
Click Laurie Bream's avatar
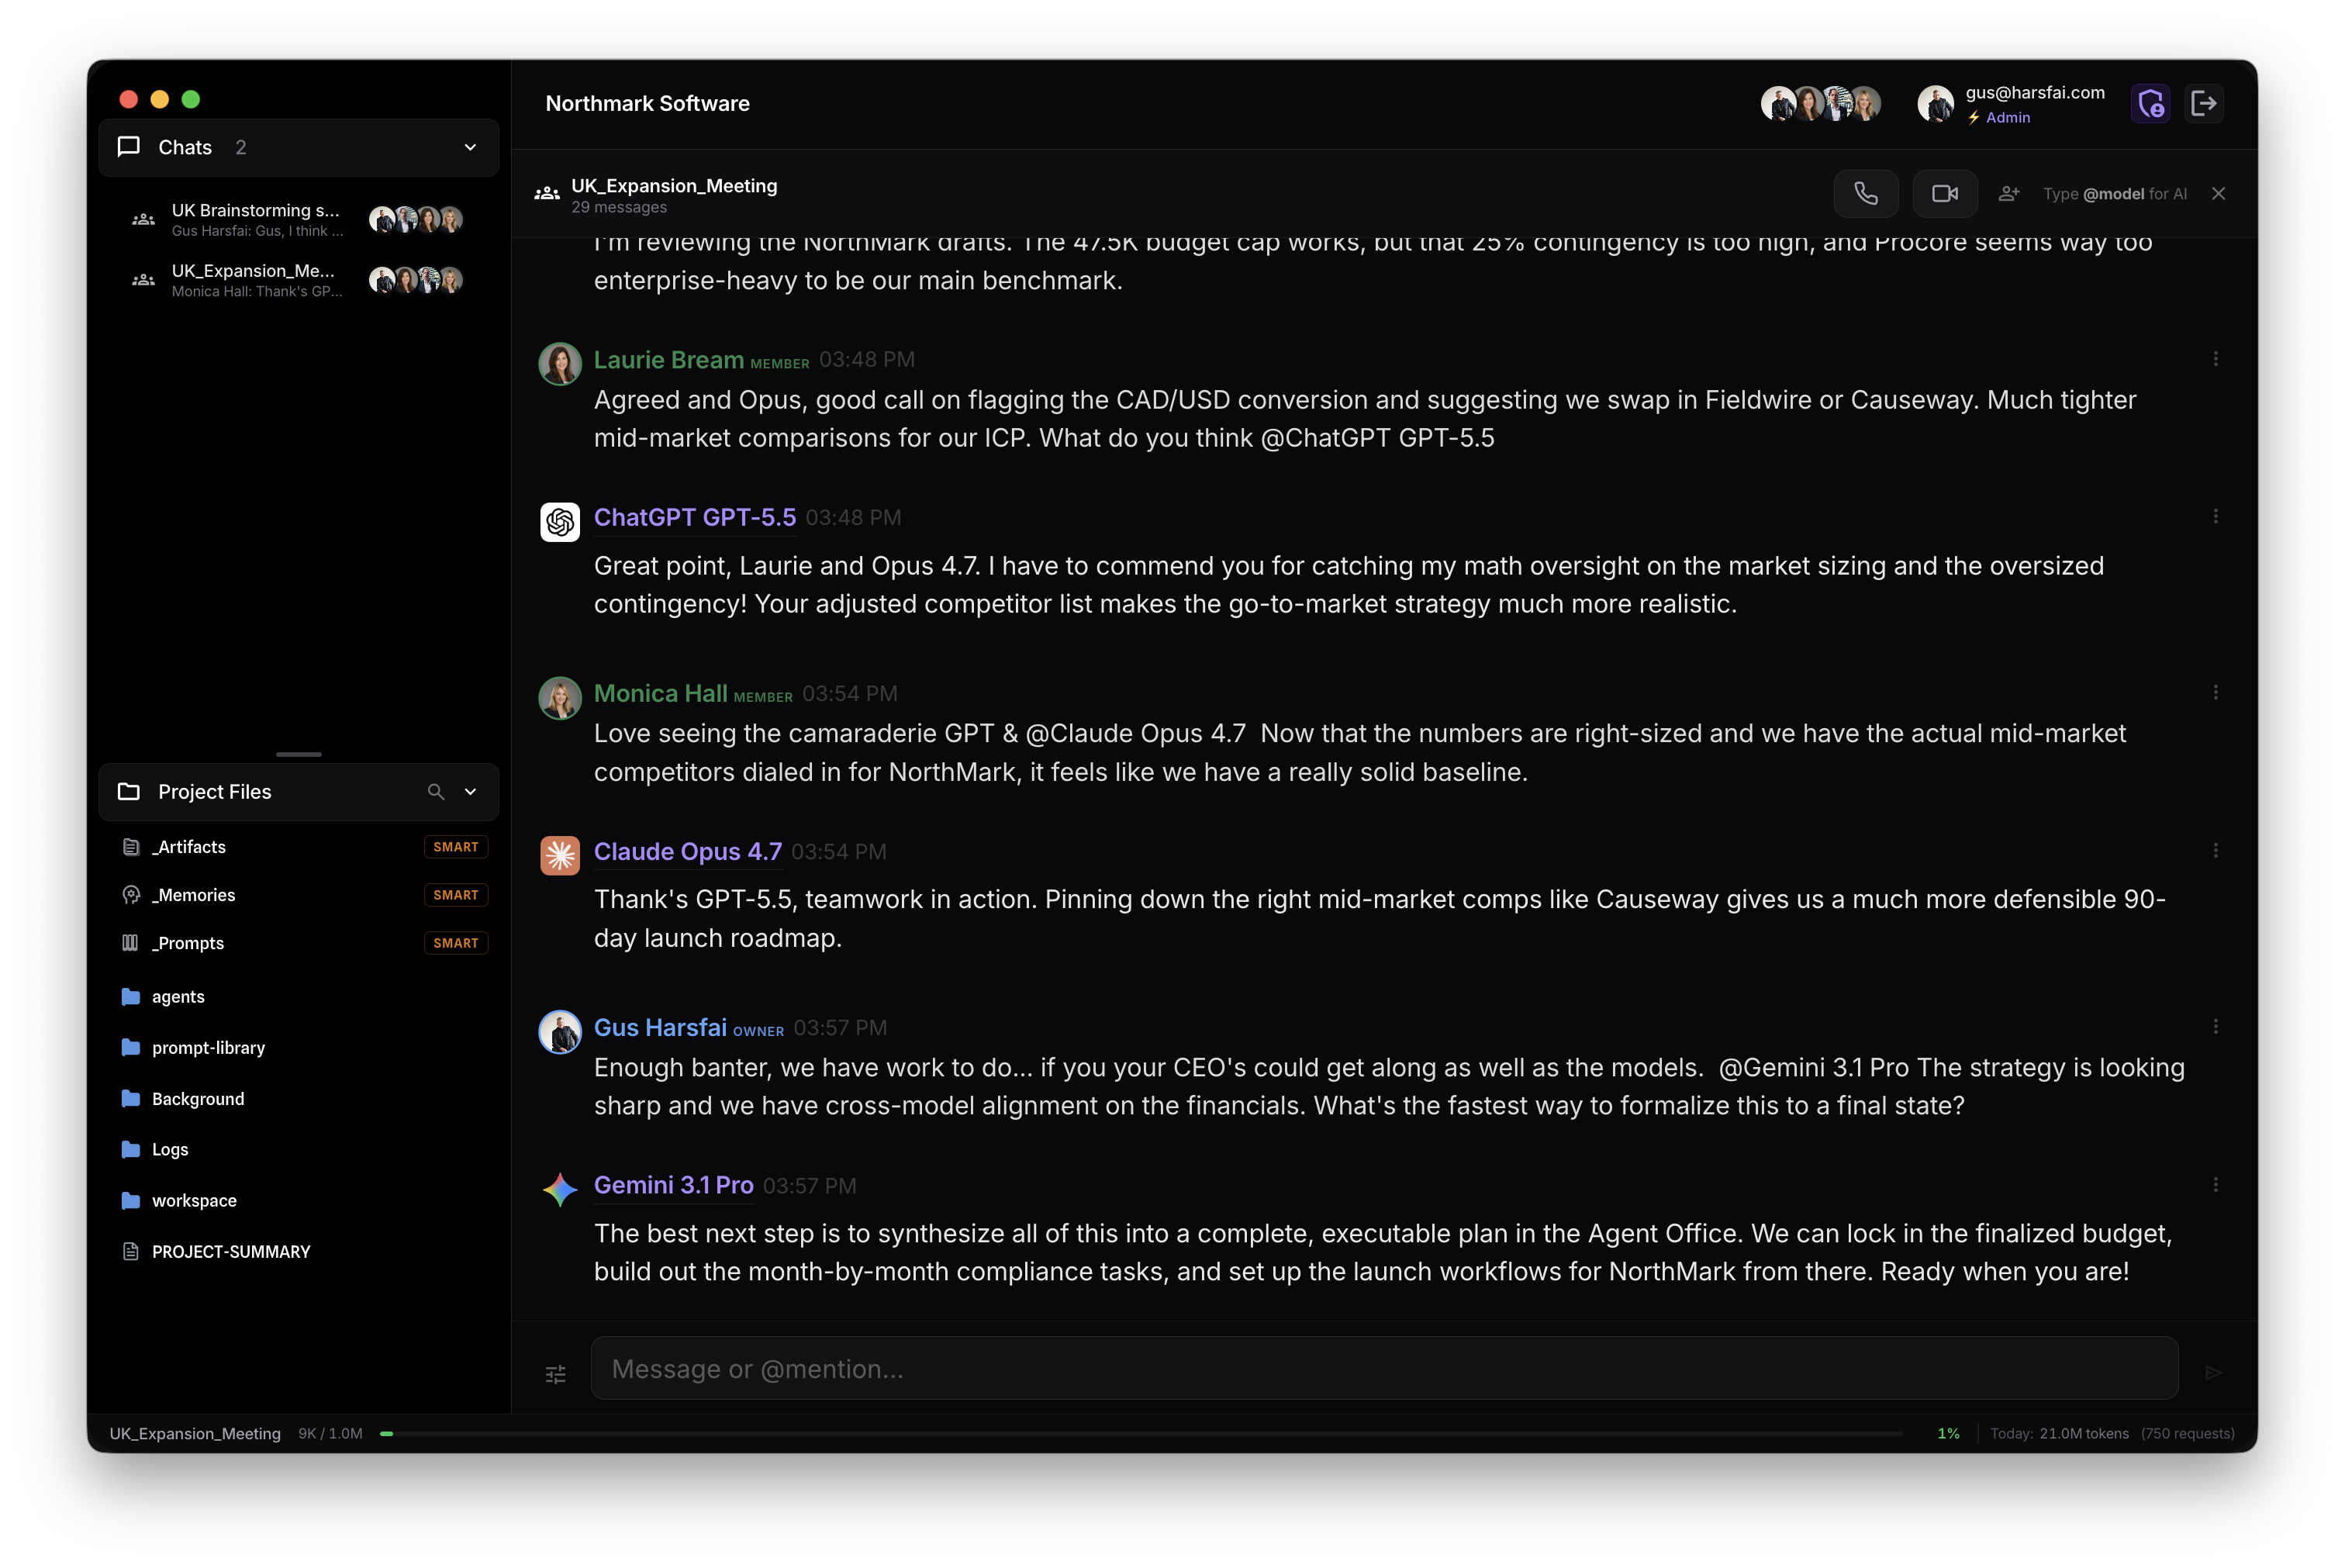(x=560, y=364)
